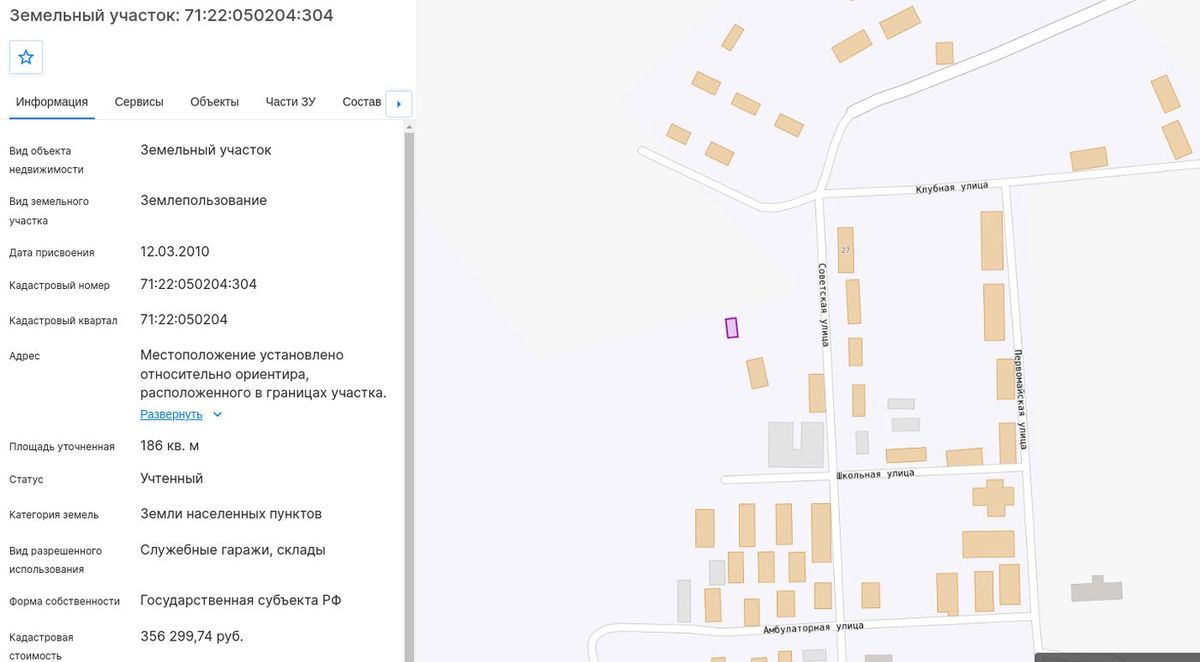The height and width of the screenshot is (662, 1200).
Task: Select the purple highlighted parcel on the map
Action: click(x=732, y=327)
